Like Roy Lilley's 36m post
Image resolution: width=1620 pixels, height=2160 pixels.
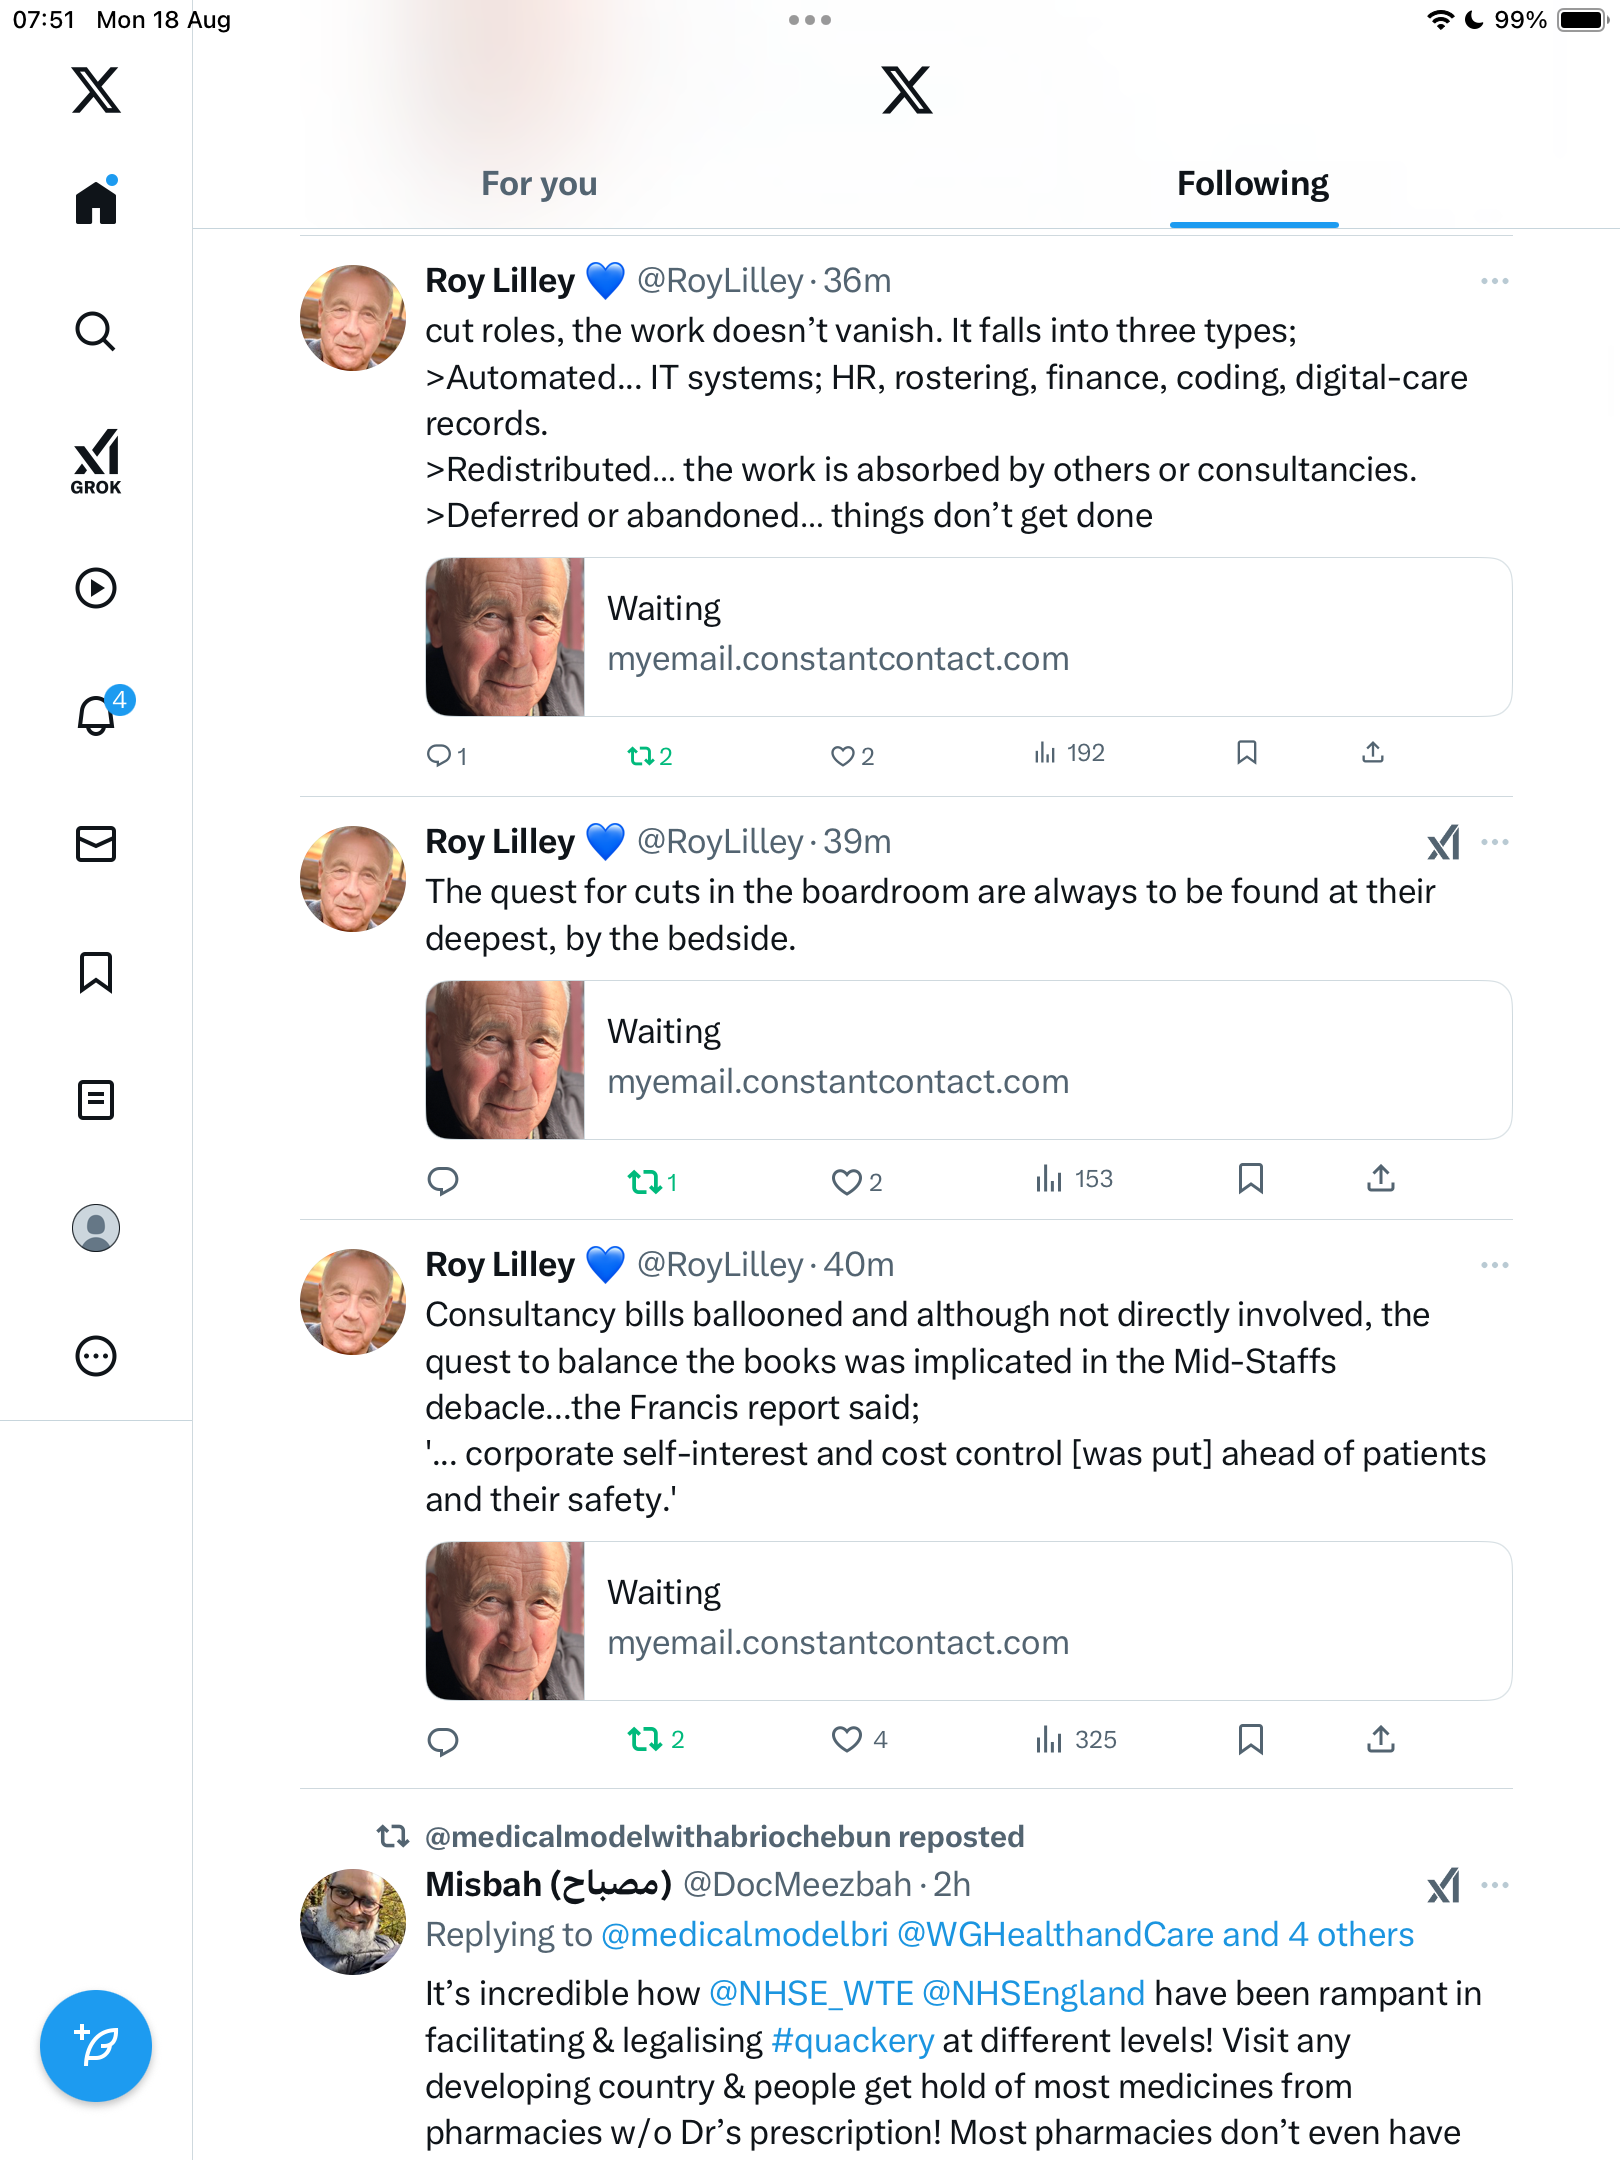[843, 756]
